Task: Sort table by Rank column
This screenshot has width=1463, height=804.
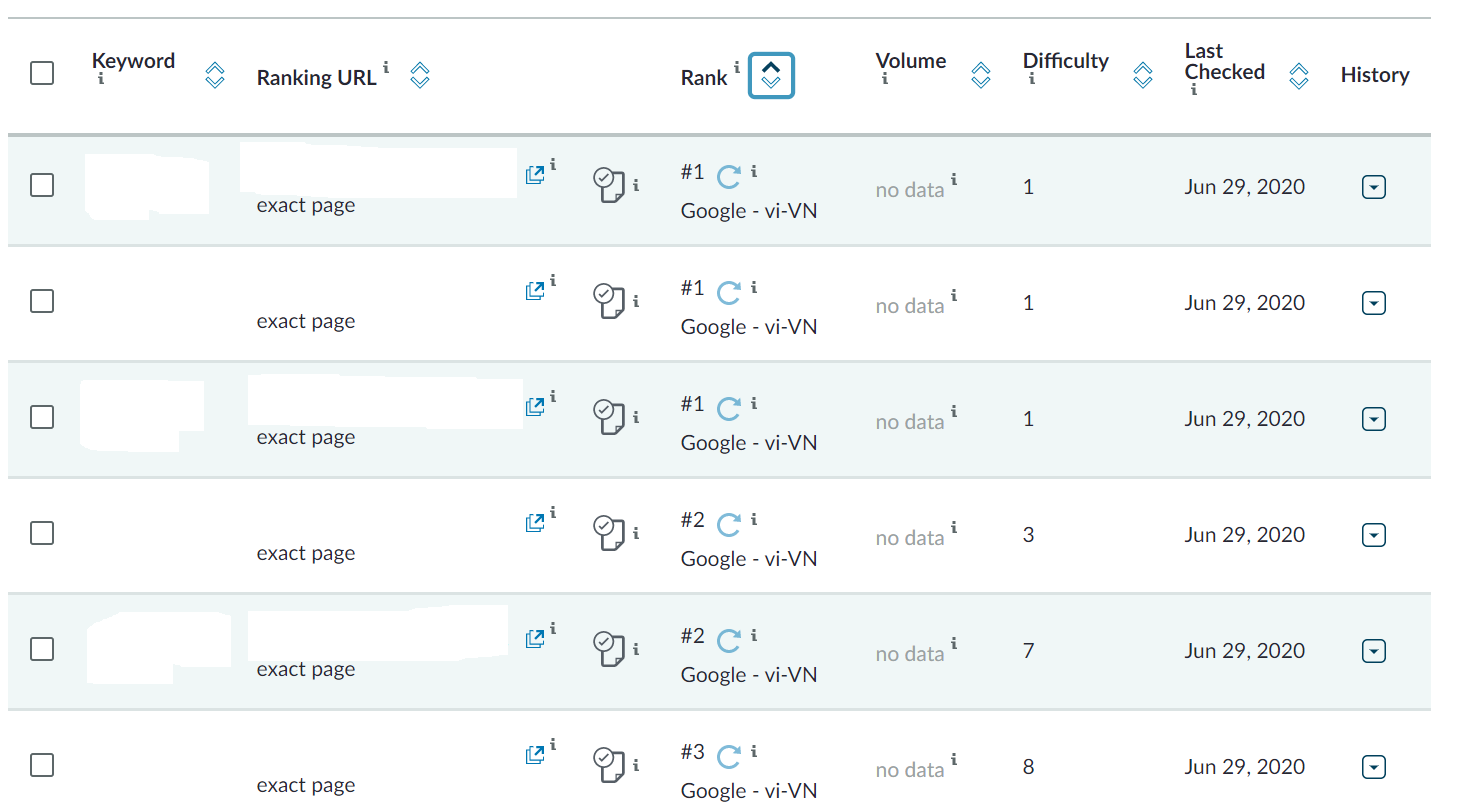Action: pyautogui.click(x=771, y=75)
